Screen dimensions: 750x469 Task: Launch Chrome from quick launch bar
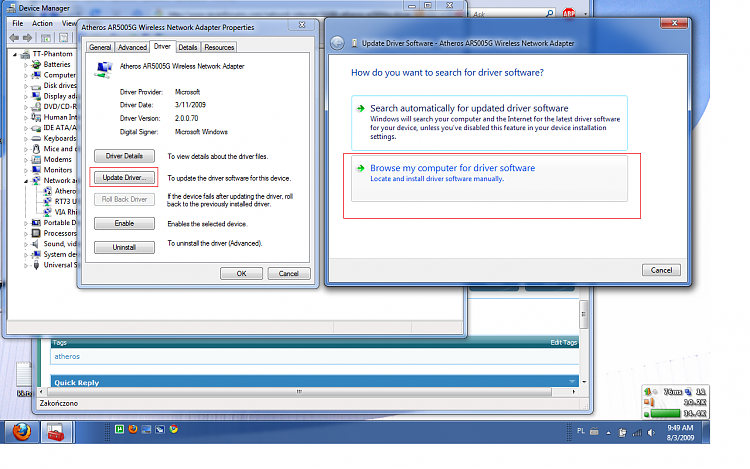pos(174,429)
